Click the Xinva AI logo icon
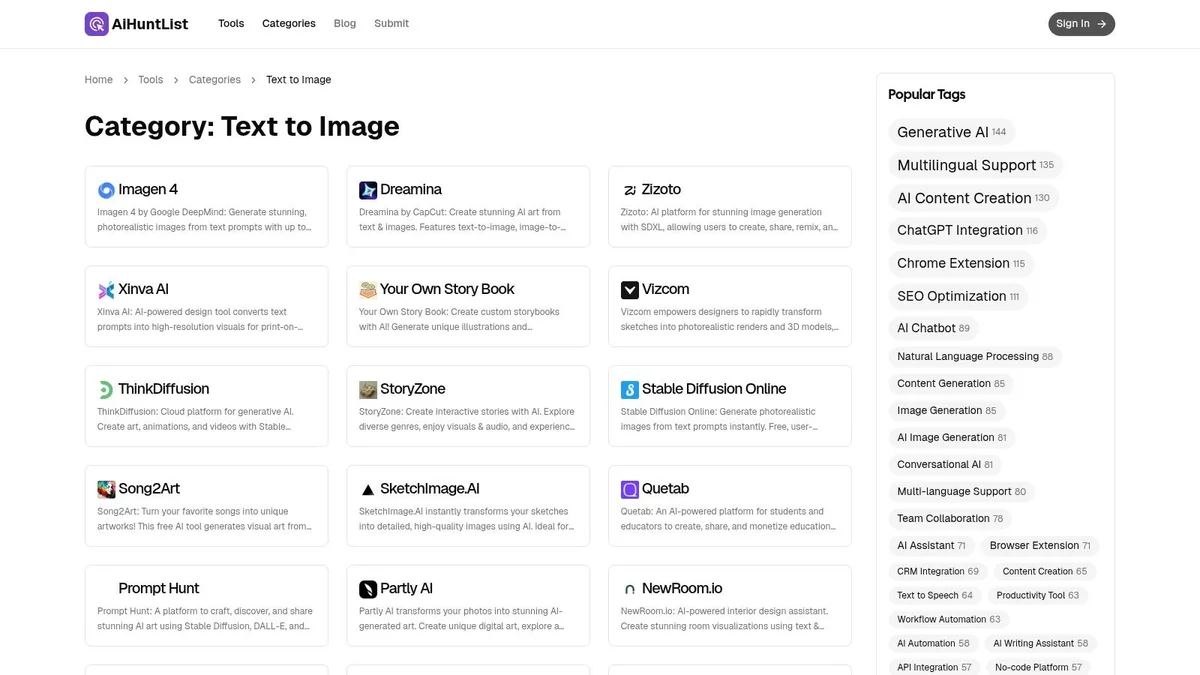 pyautogui.click(x=106, y=290)
